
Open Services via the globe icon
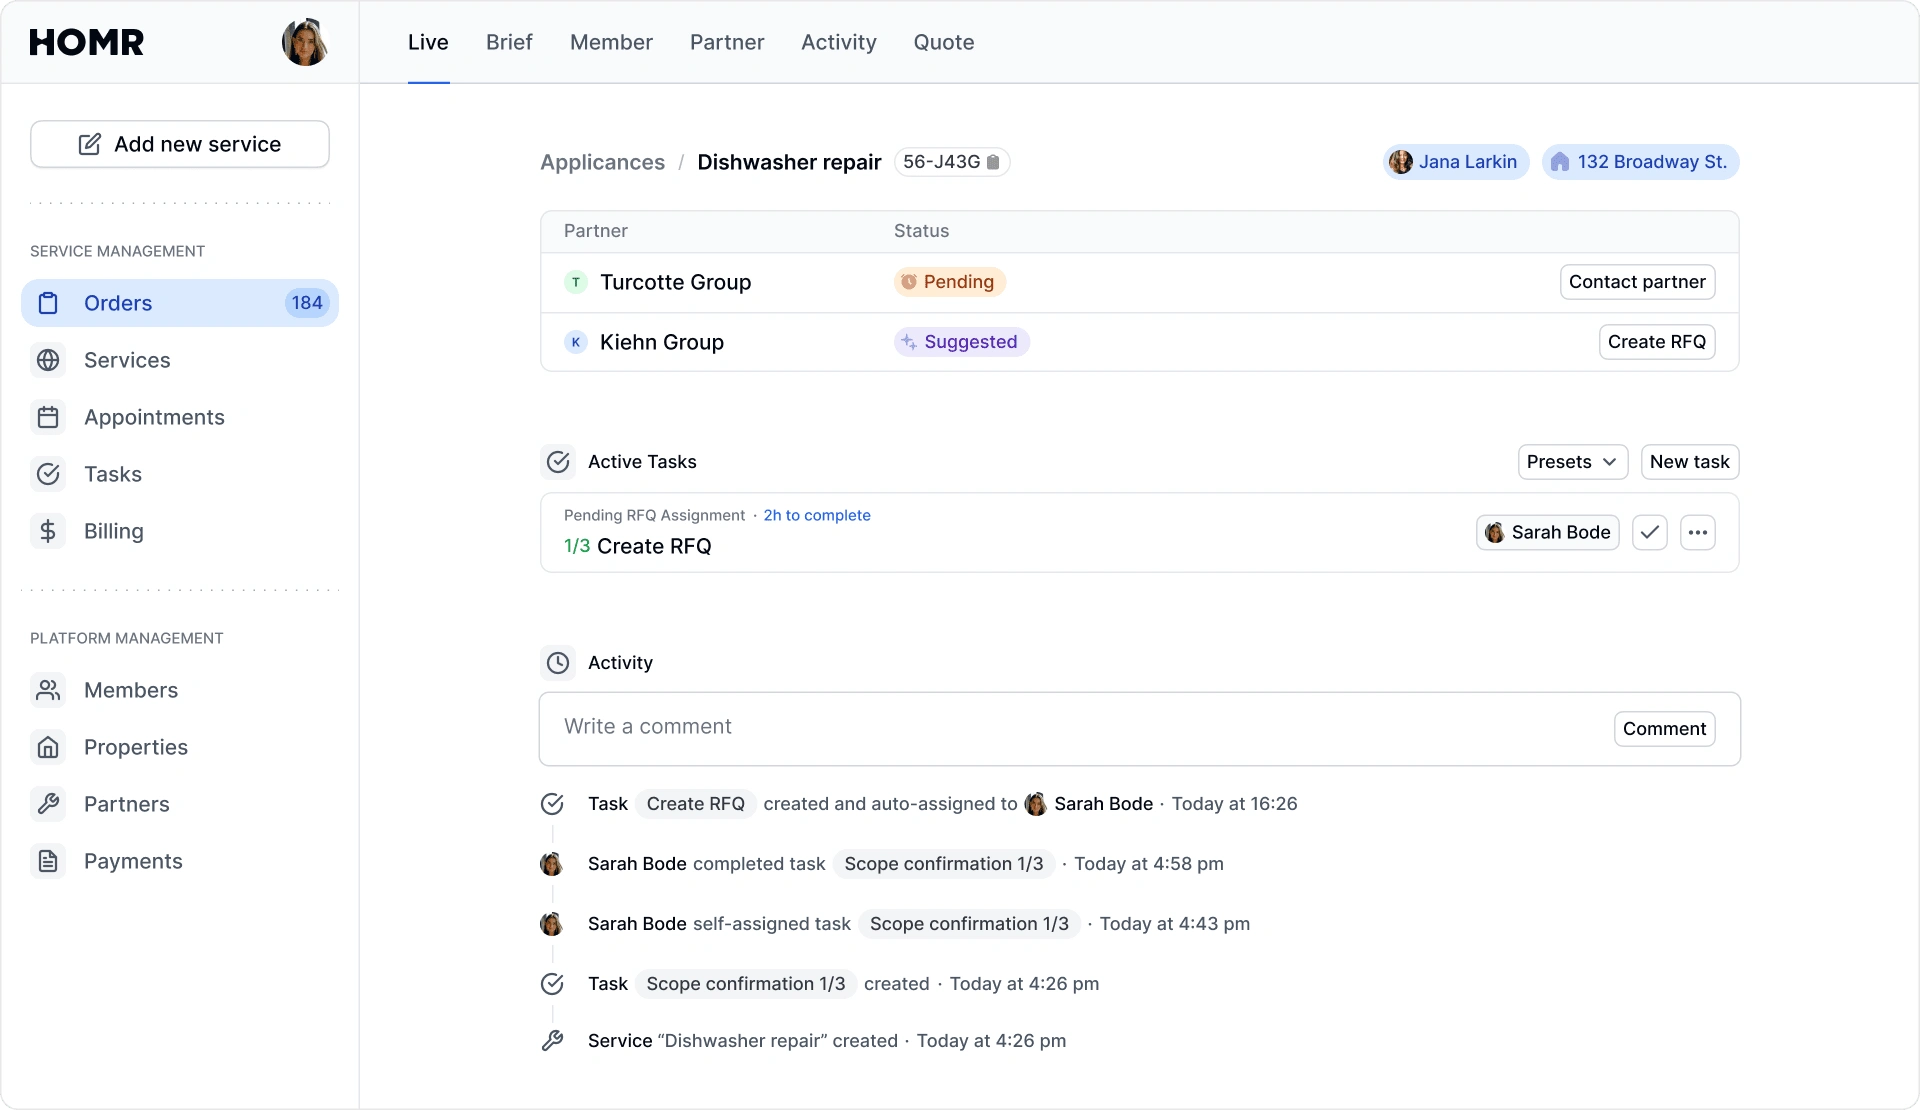[48, 360]
